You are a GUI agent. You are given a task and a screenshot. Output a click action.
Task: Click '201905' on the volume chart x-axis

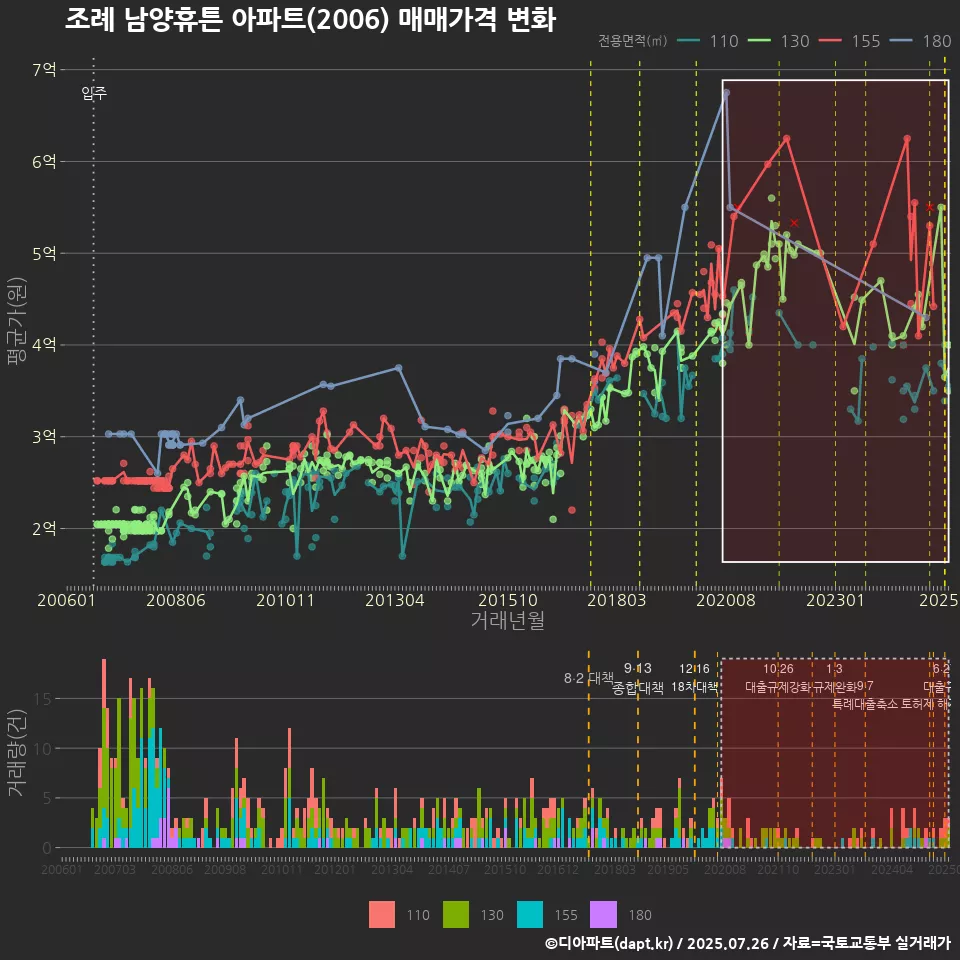[668, 869]
